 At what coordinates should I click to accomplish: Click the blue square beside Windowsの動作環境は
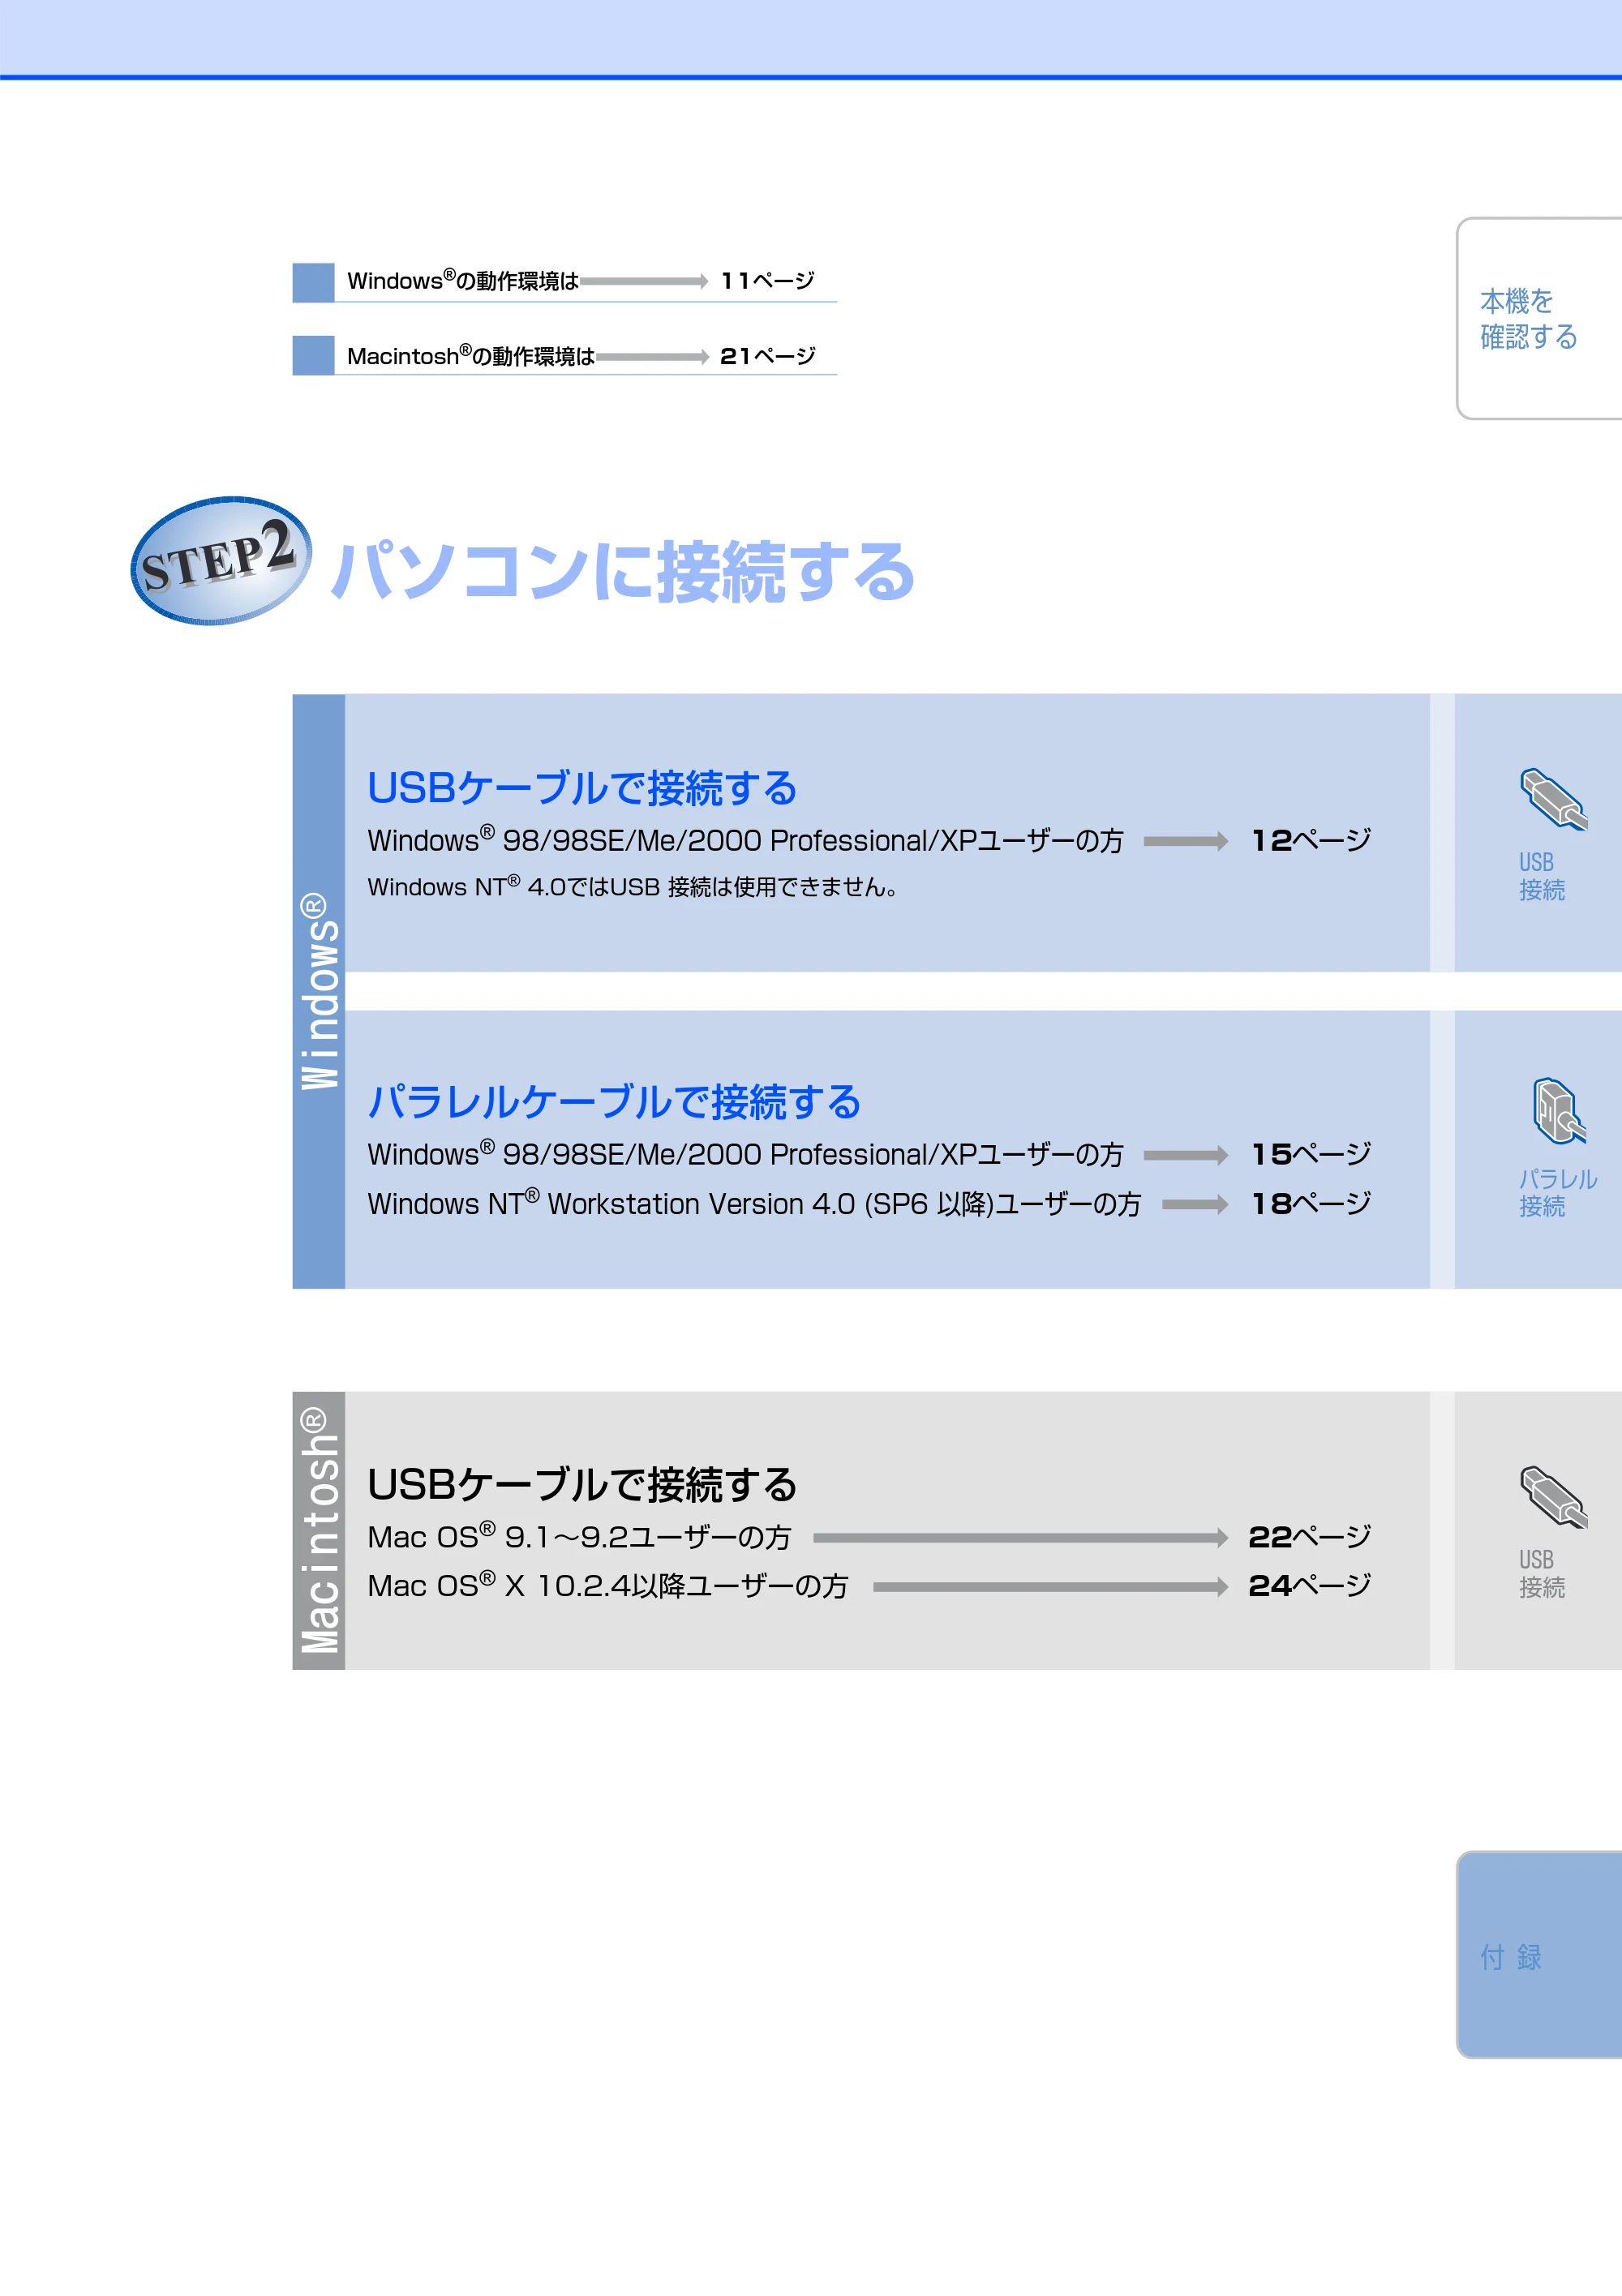[x=313, y=282]
